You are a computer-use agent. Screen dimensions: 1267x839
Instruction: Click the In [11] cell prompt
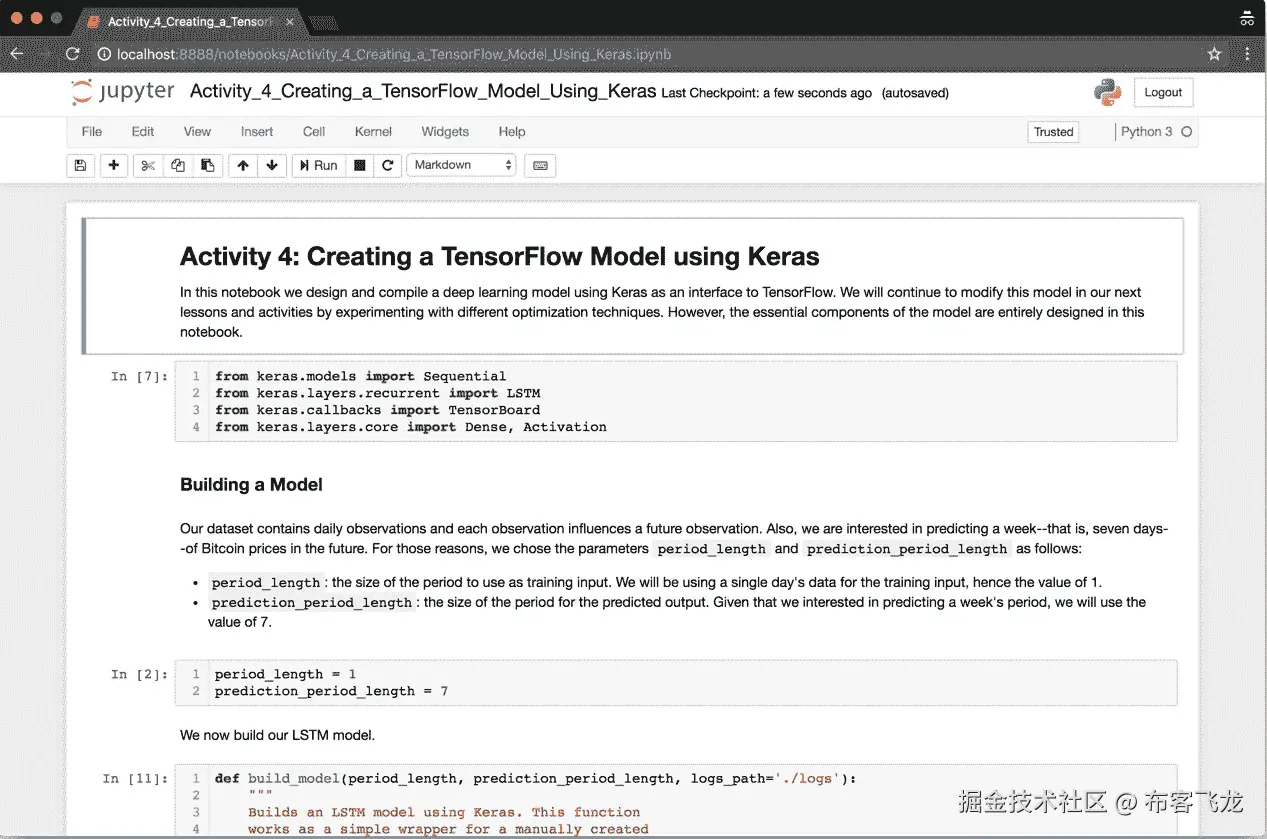coord(136,778)
